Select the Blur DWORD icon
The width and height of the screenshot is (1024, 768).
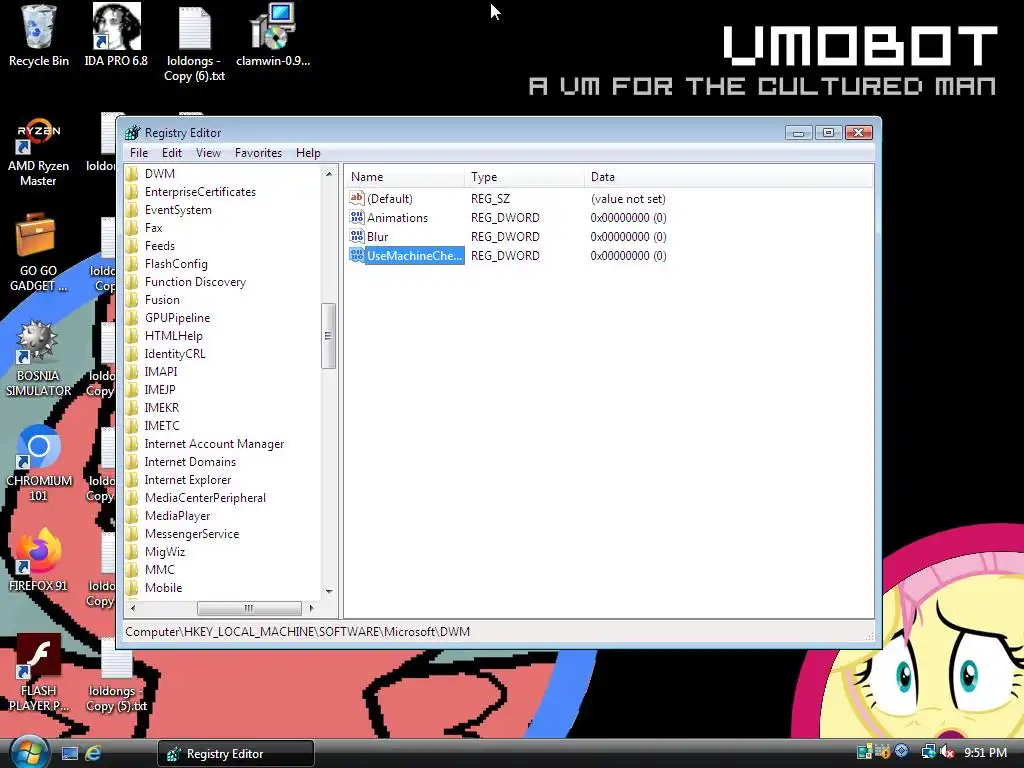357,236
